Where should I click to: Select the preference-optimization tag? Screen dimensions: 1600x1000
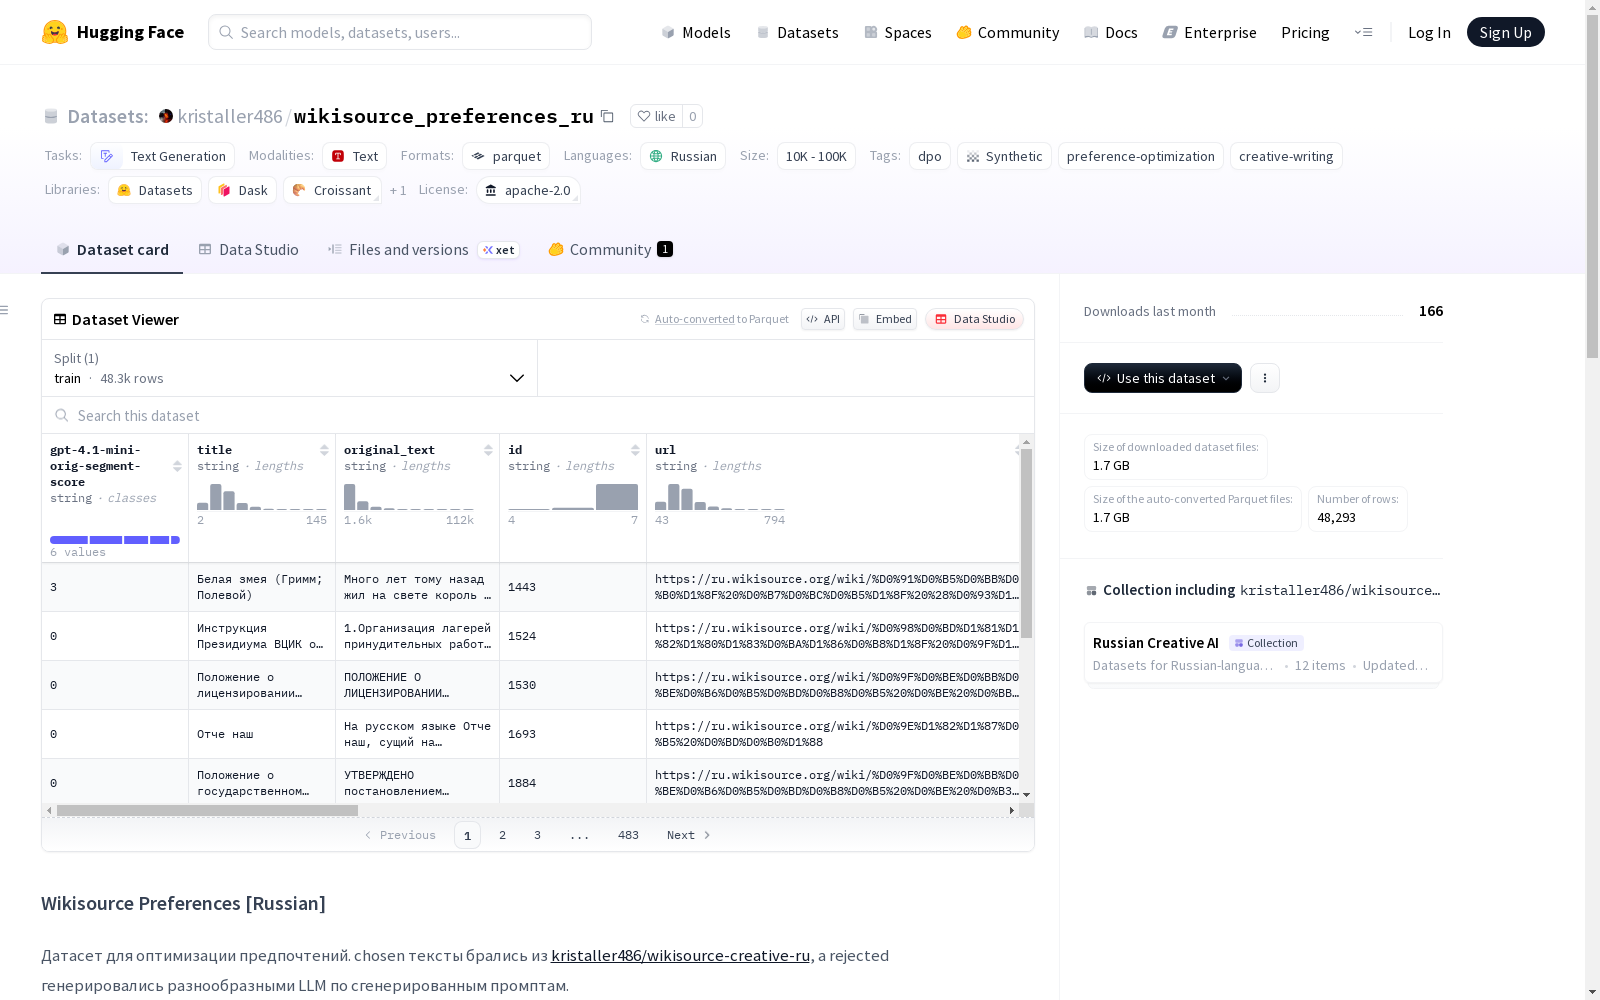1141,156
